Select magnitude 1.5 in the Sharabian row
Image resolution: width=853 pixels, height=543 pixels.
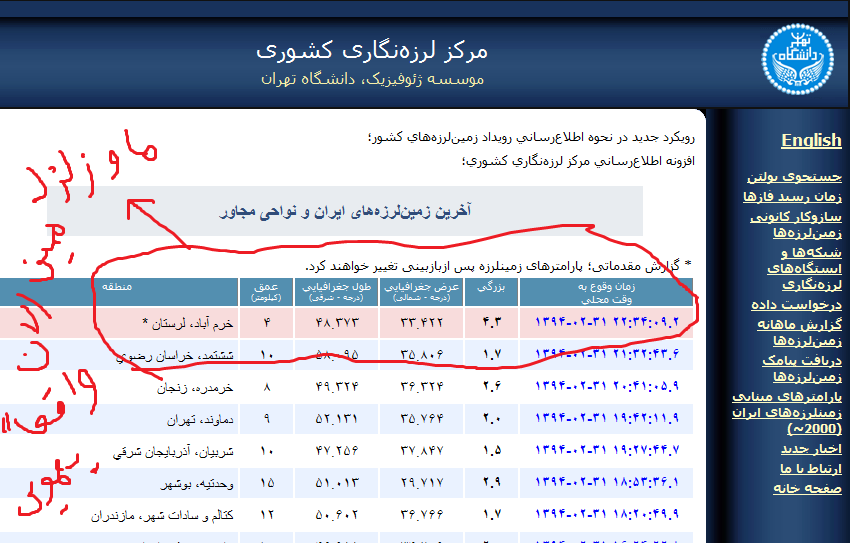[491, 451]
